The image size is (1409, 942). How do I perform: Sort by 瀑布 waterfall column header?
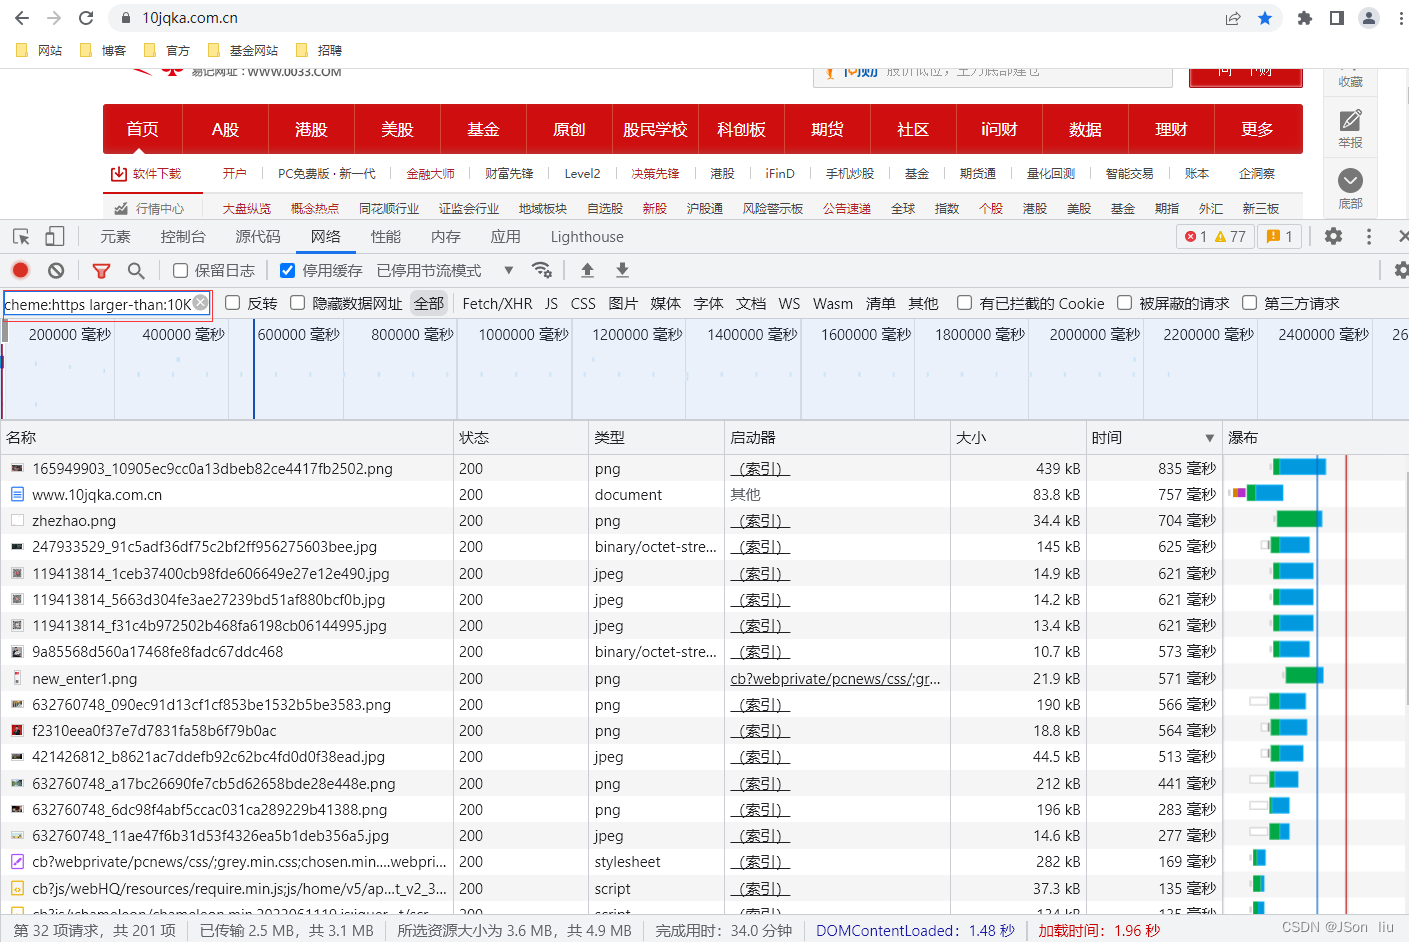click(1315, 437)
